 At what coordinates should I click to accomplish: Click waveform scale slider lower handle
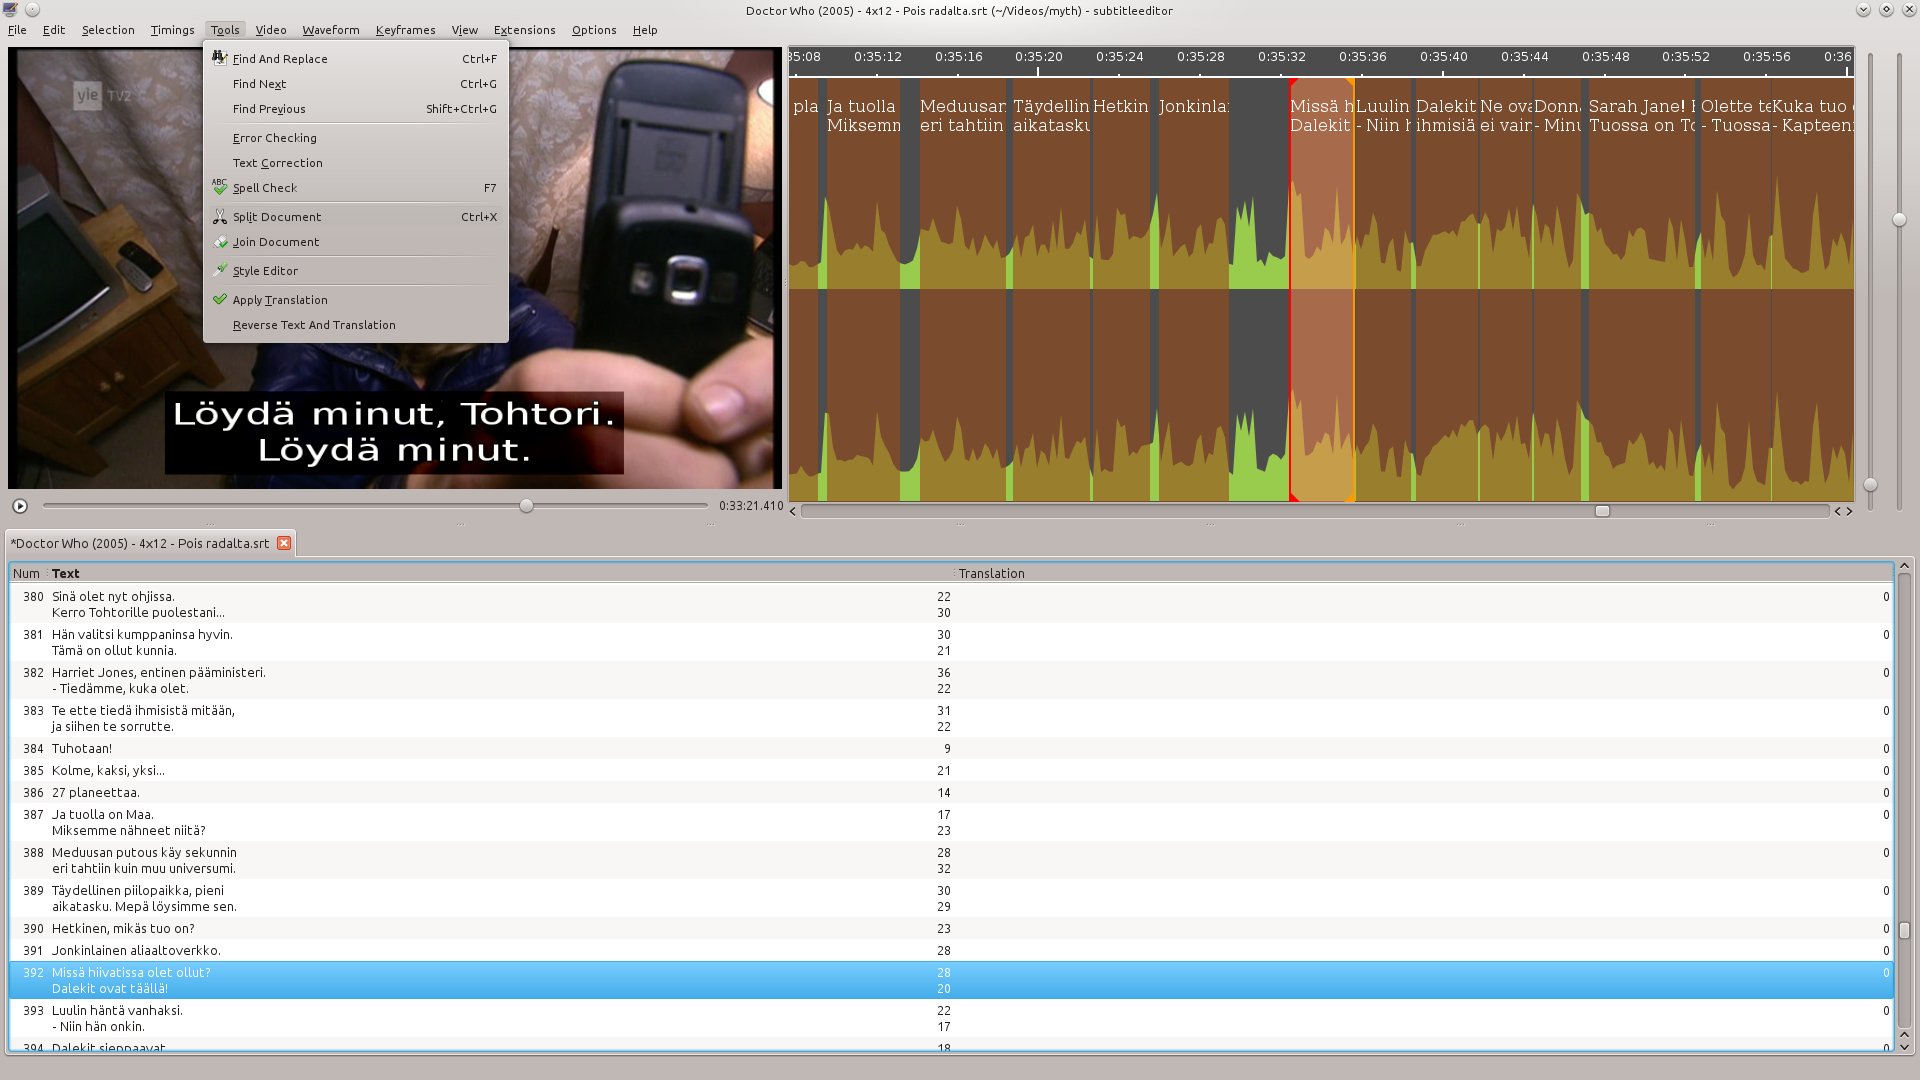tap(1870, 485)
